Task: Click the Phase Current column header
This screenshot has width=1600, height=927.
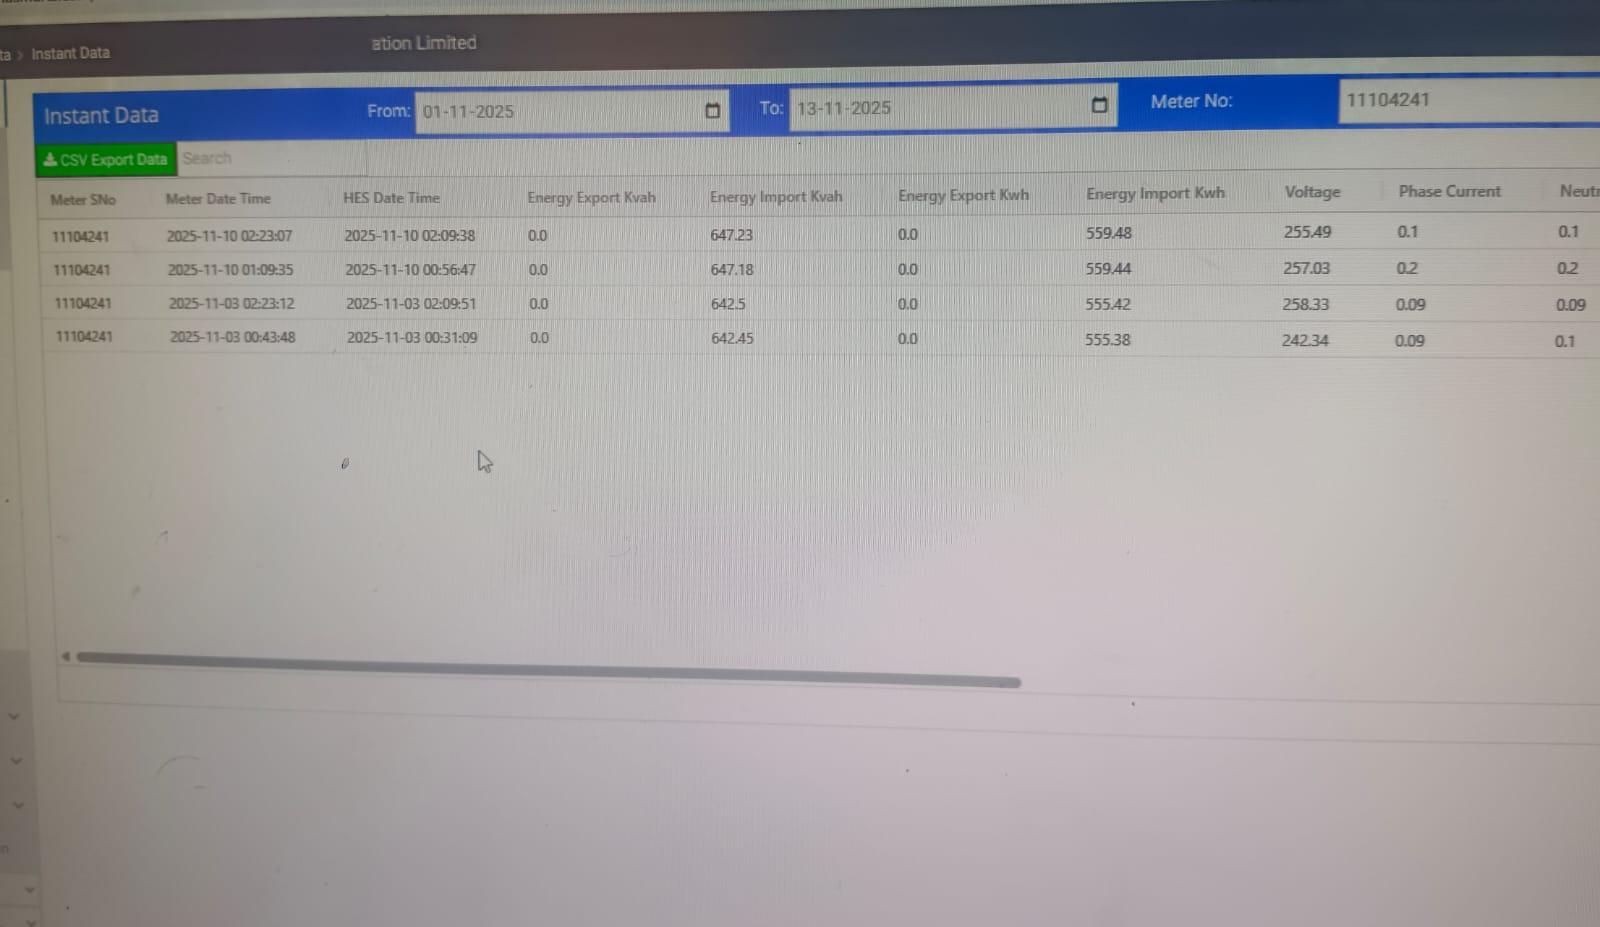Action: (1449, 191)
